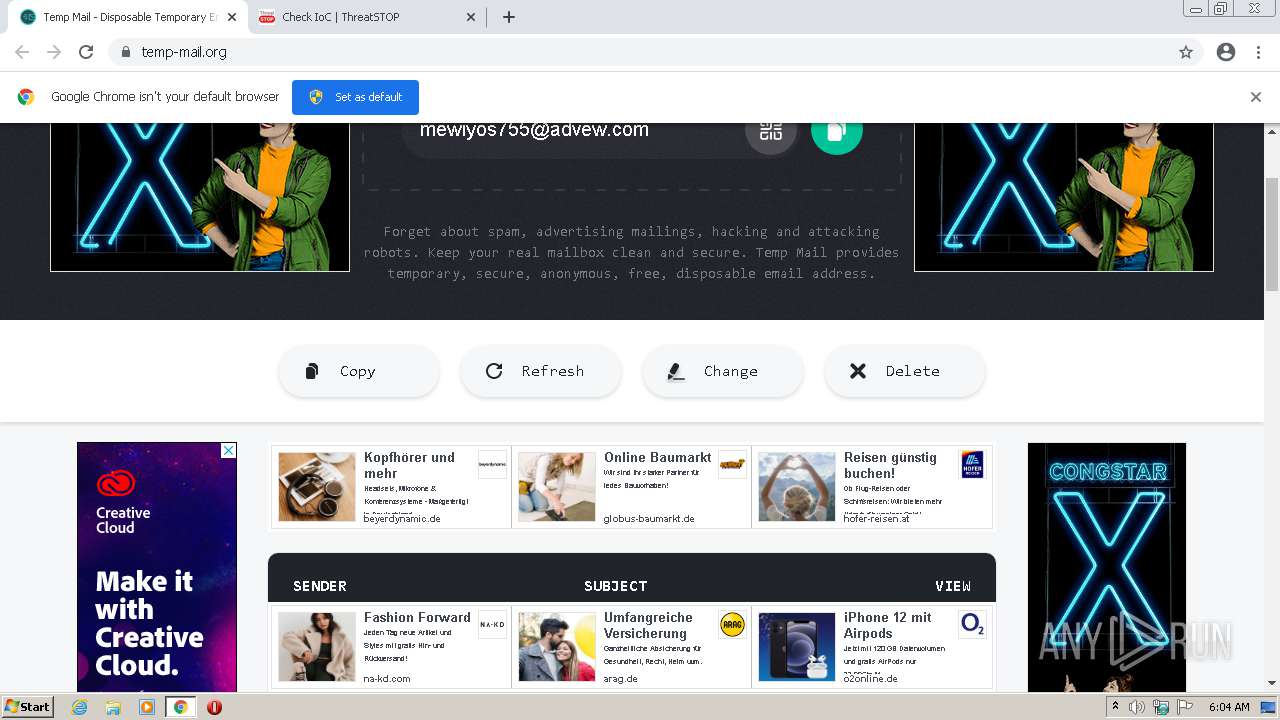1280x720 pixels.
Task: Open the Opera icon in taskbar
Action: coord(214,707)
